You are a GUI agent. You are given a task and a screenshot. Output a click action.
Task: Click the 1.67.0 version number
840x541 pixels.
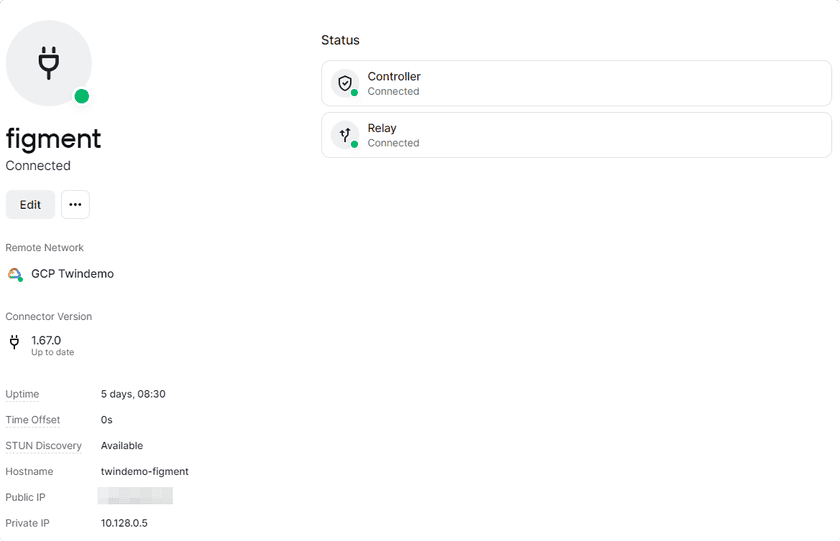click(46, 340)
